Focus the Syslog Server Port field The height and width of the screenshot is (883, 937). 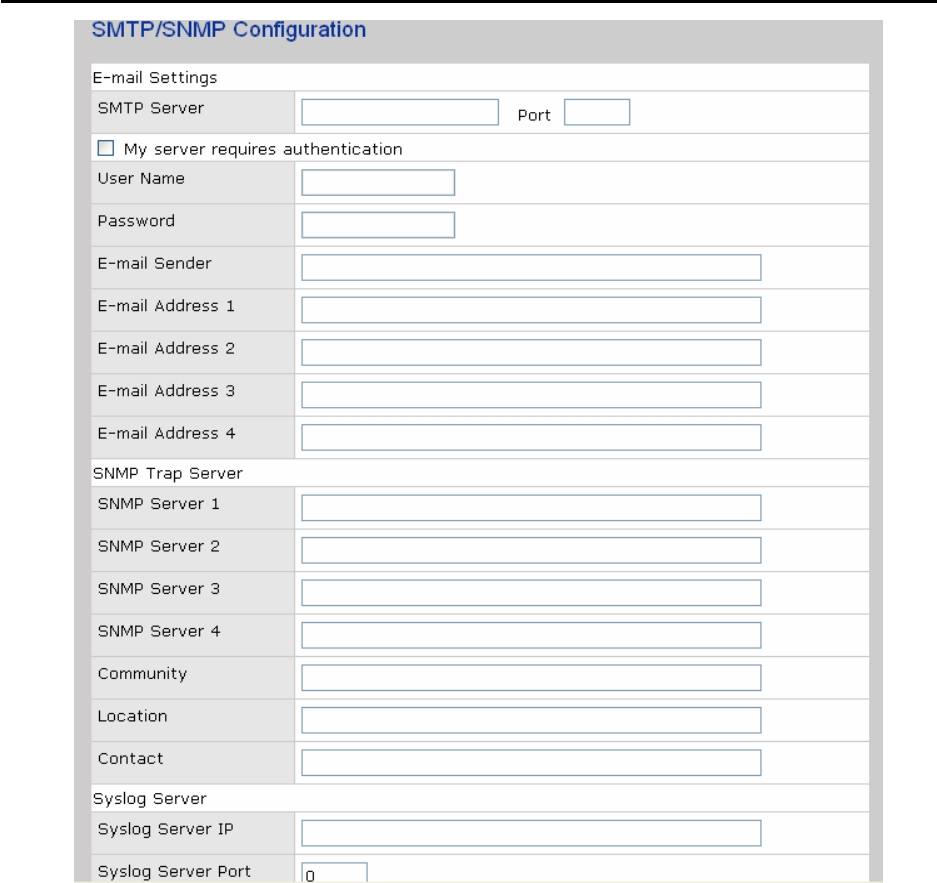[334, 873]
